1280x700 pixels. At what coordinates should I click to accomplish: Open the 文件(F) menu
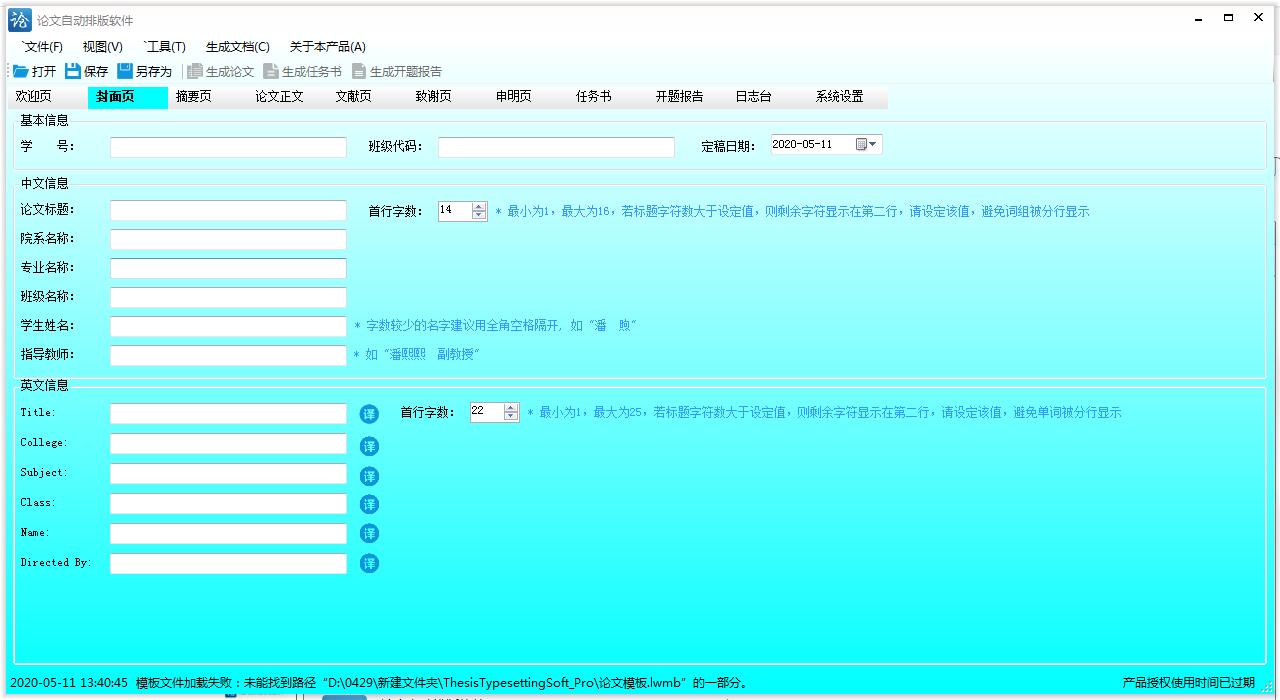pyautogui.click(x=42, y=46)
